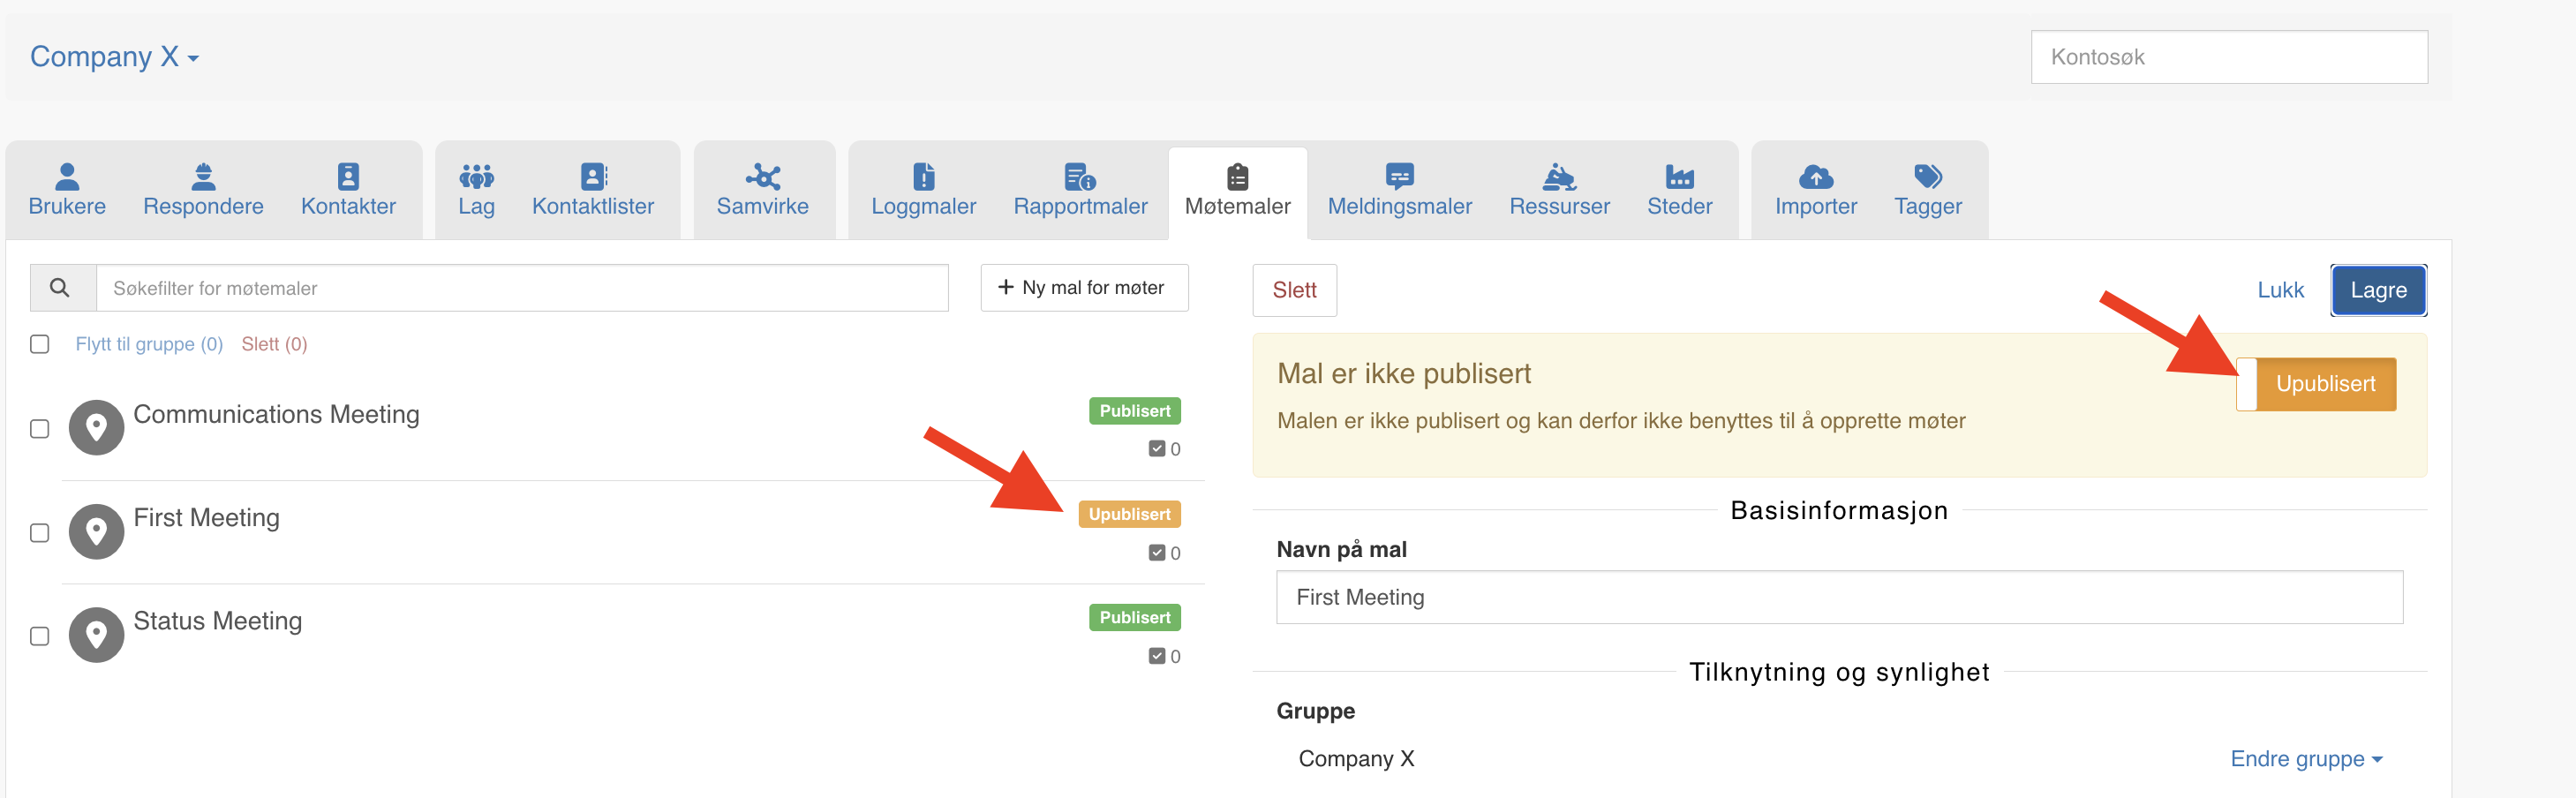The height and width of the screenshot is (798, 2576).
Task: Tick the select-all templates checkbox
Action: click(40, 344)
